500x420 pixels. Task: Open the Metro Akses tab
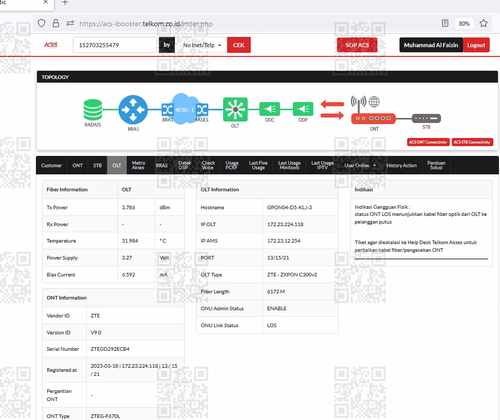138,165
